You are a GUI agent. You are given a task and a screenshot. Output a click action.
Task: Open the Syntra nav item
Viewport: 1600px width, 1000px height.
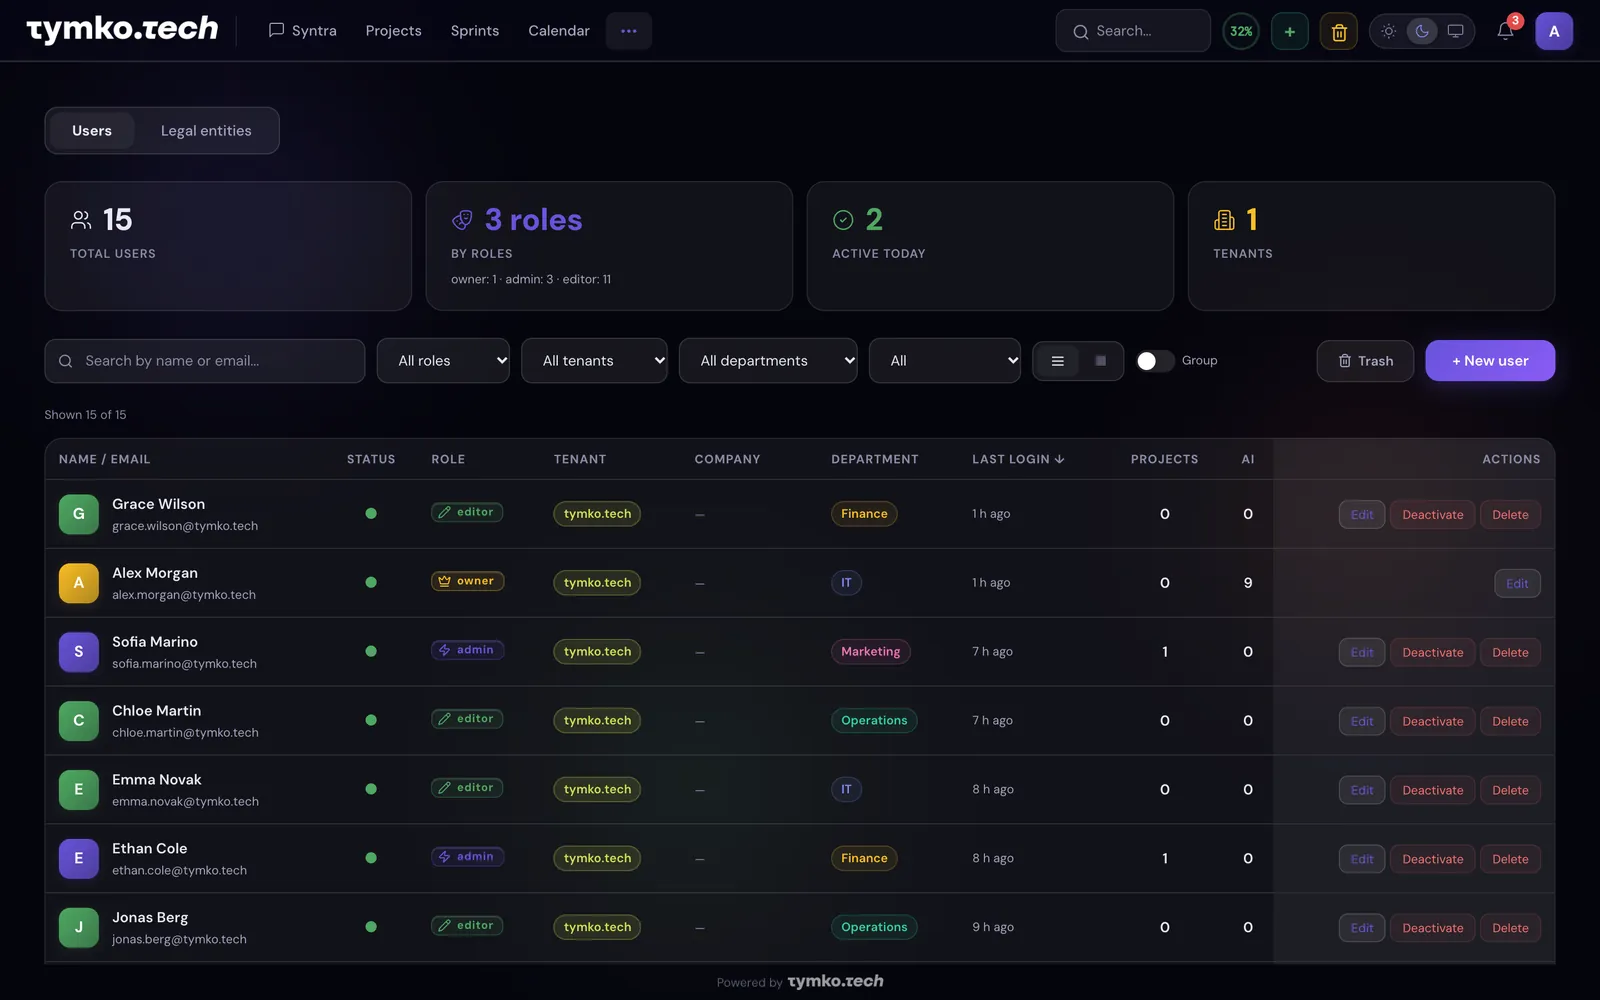[303, 31]
